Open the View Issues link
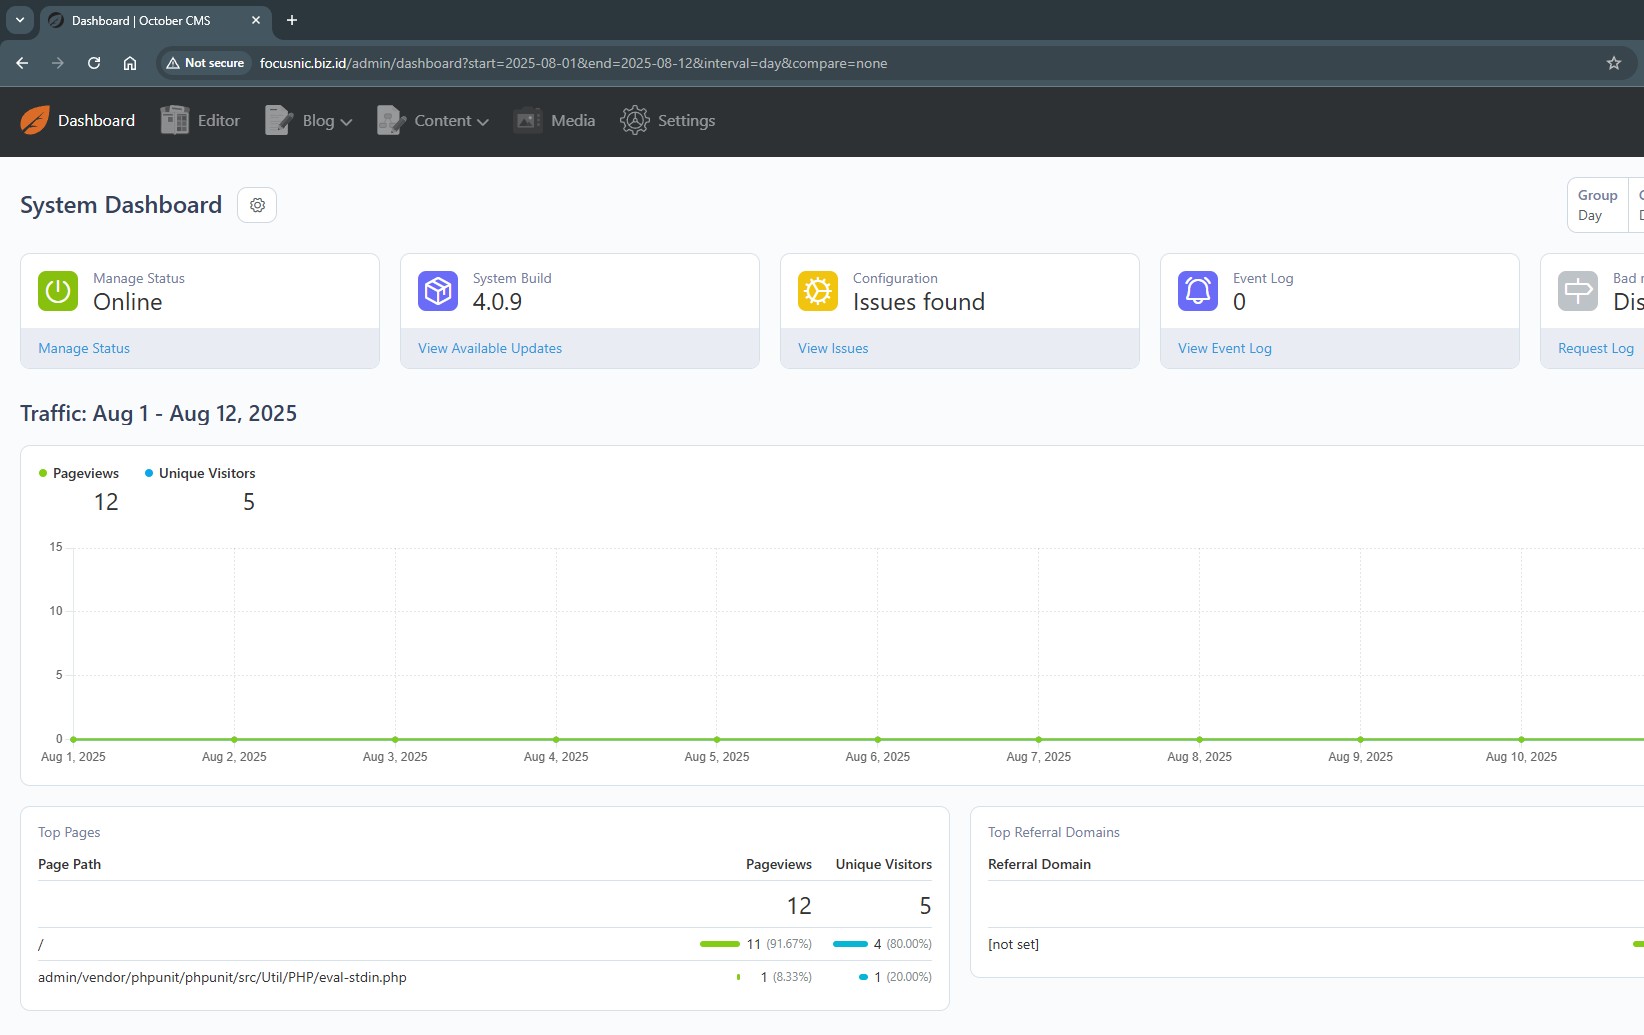Viewport: 1644px width, 1035px height. (x=833, y=348)
